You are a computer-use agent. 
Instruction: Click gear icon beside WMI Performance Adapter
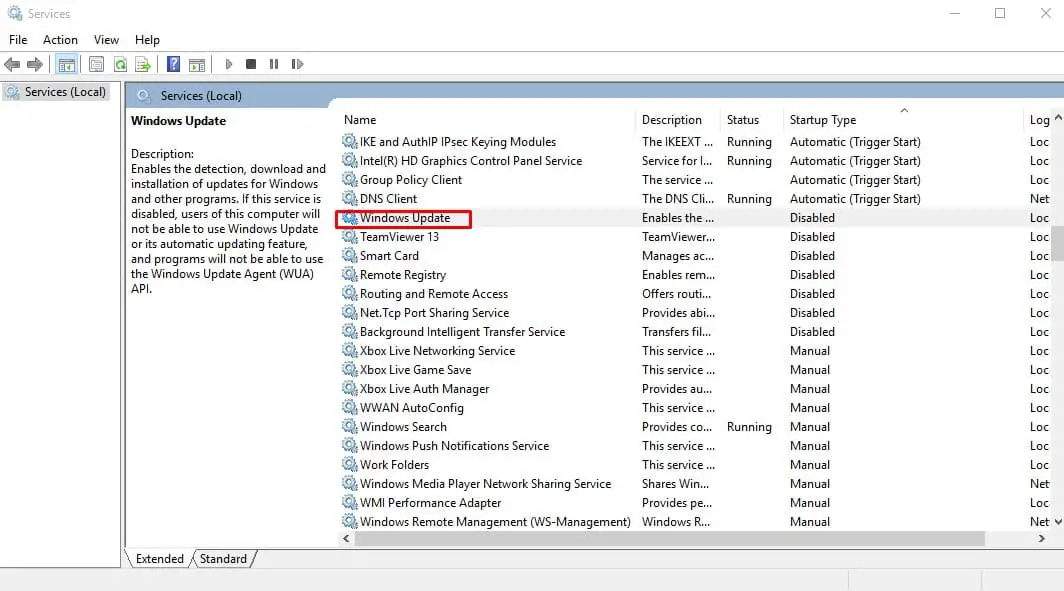(349, 502)
